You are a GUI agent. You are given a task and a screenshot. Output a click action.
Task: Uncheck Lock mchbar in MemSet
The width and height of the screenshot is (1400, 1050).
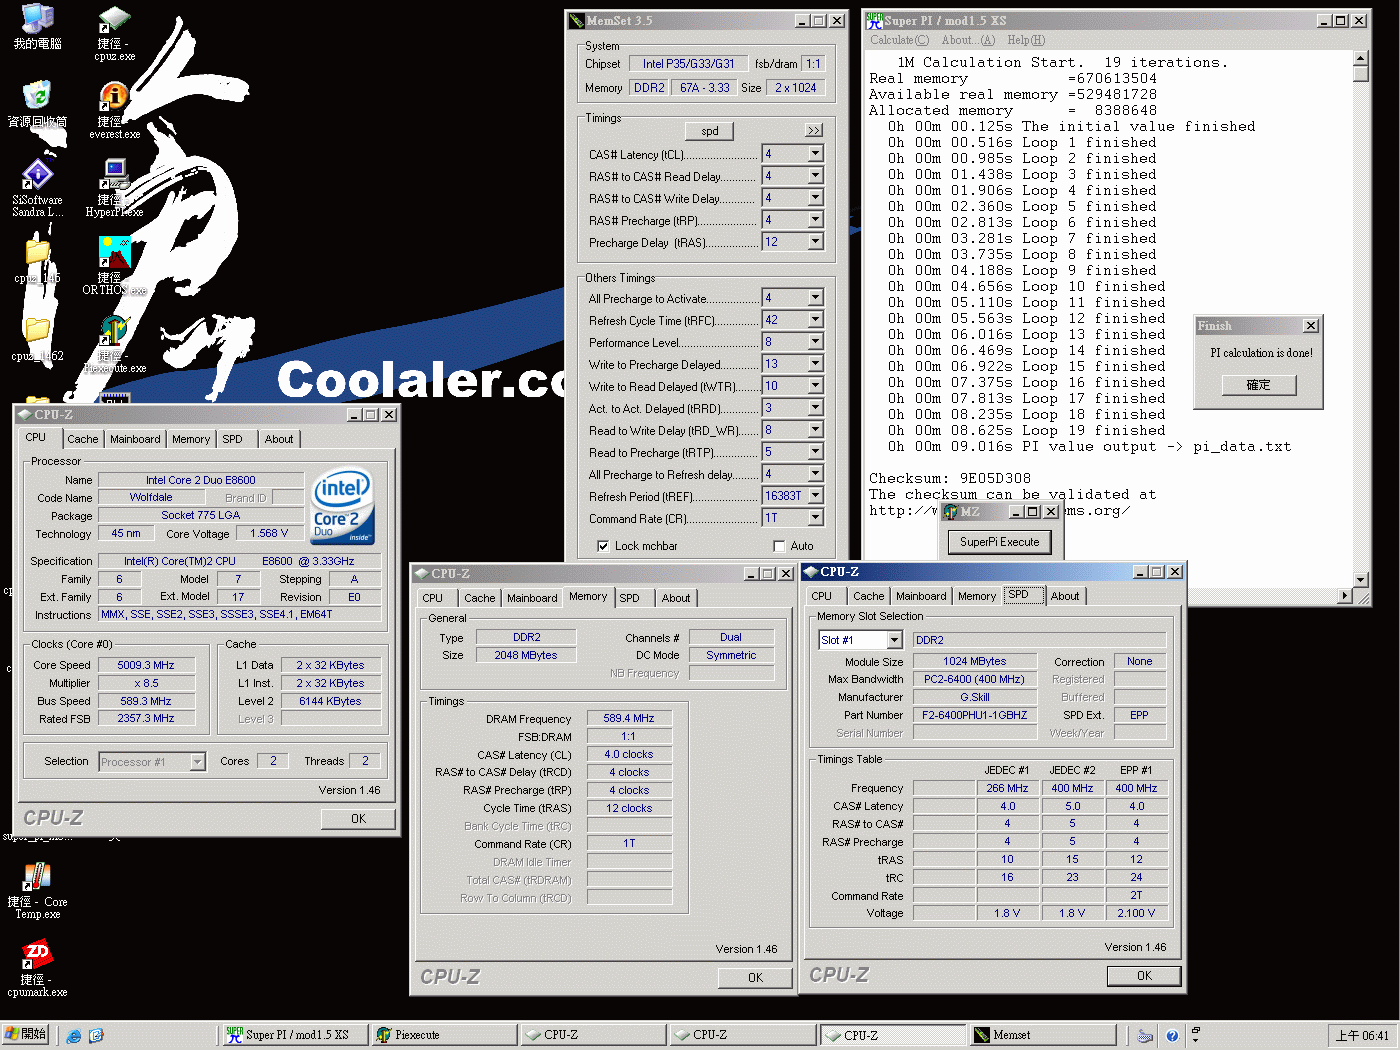click(x=602, y=545)
